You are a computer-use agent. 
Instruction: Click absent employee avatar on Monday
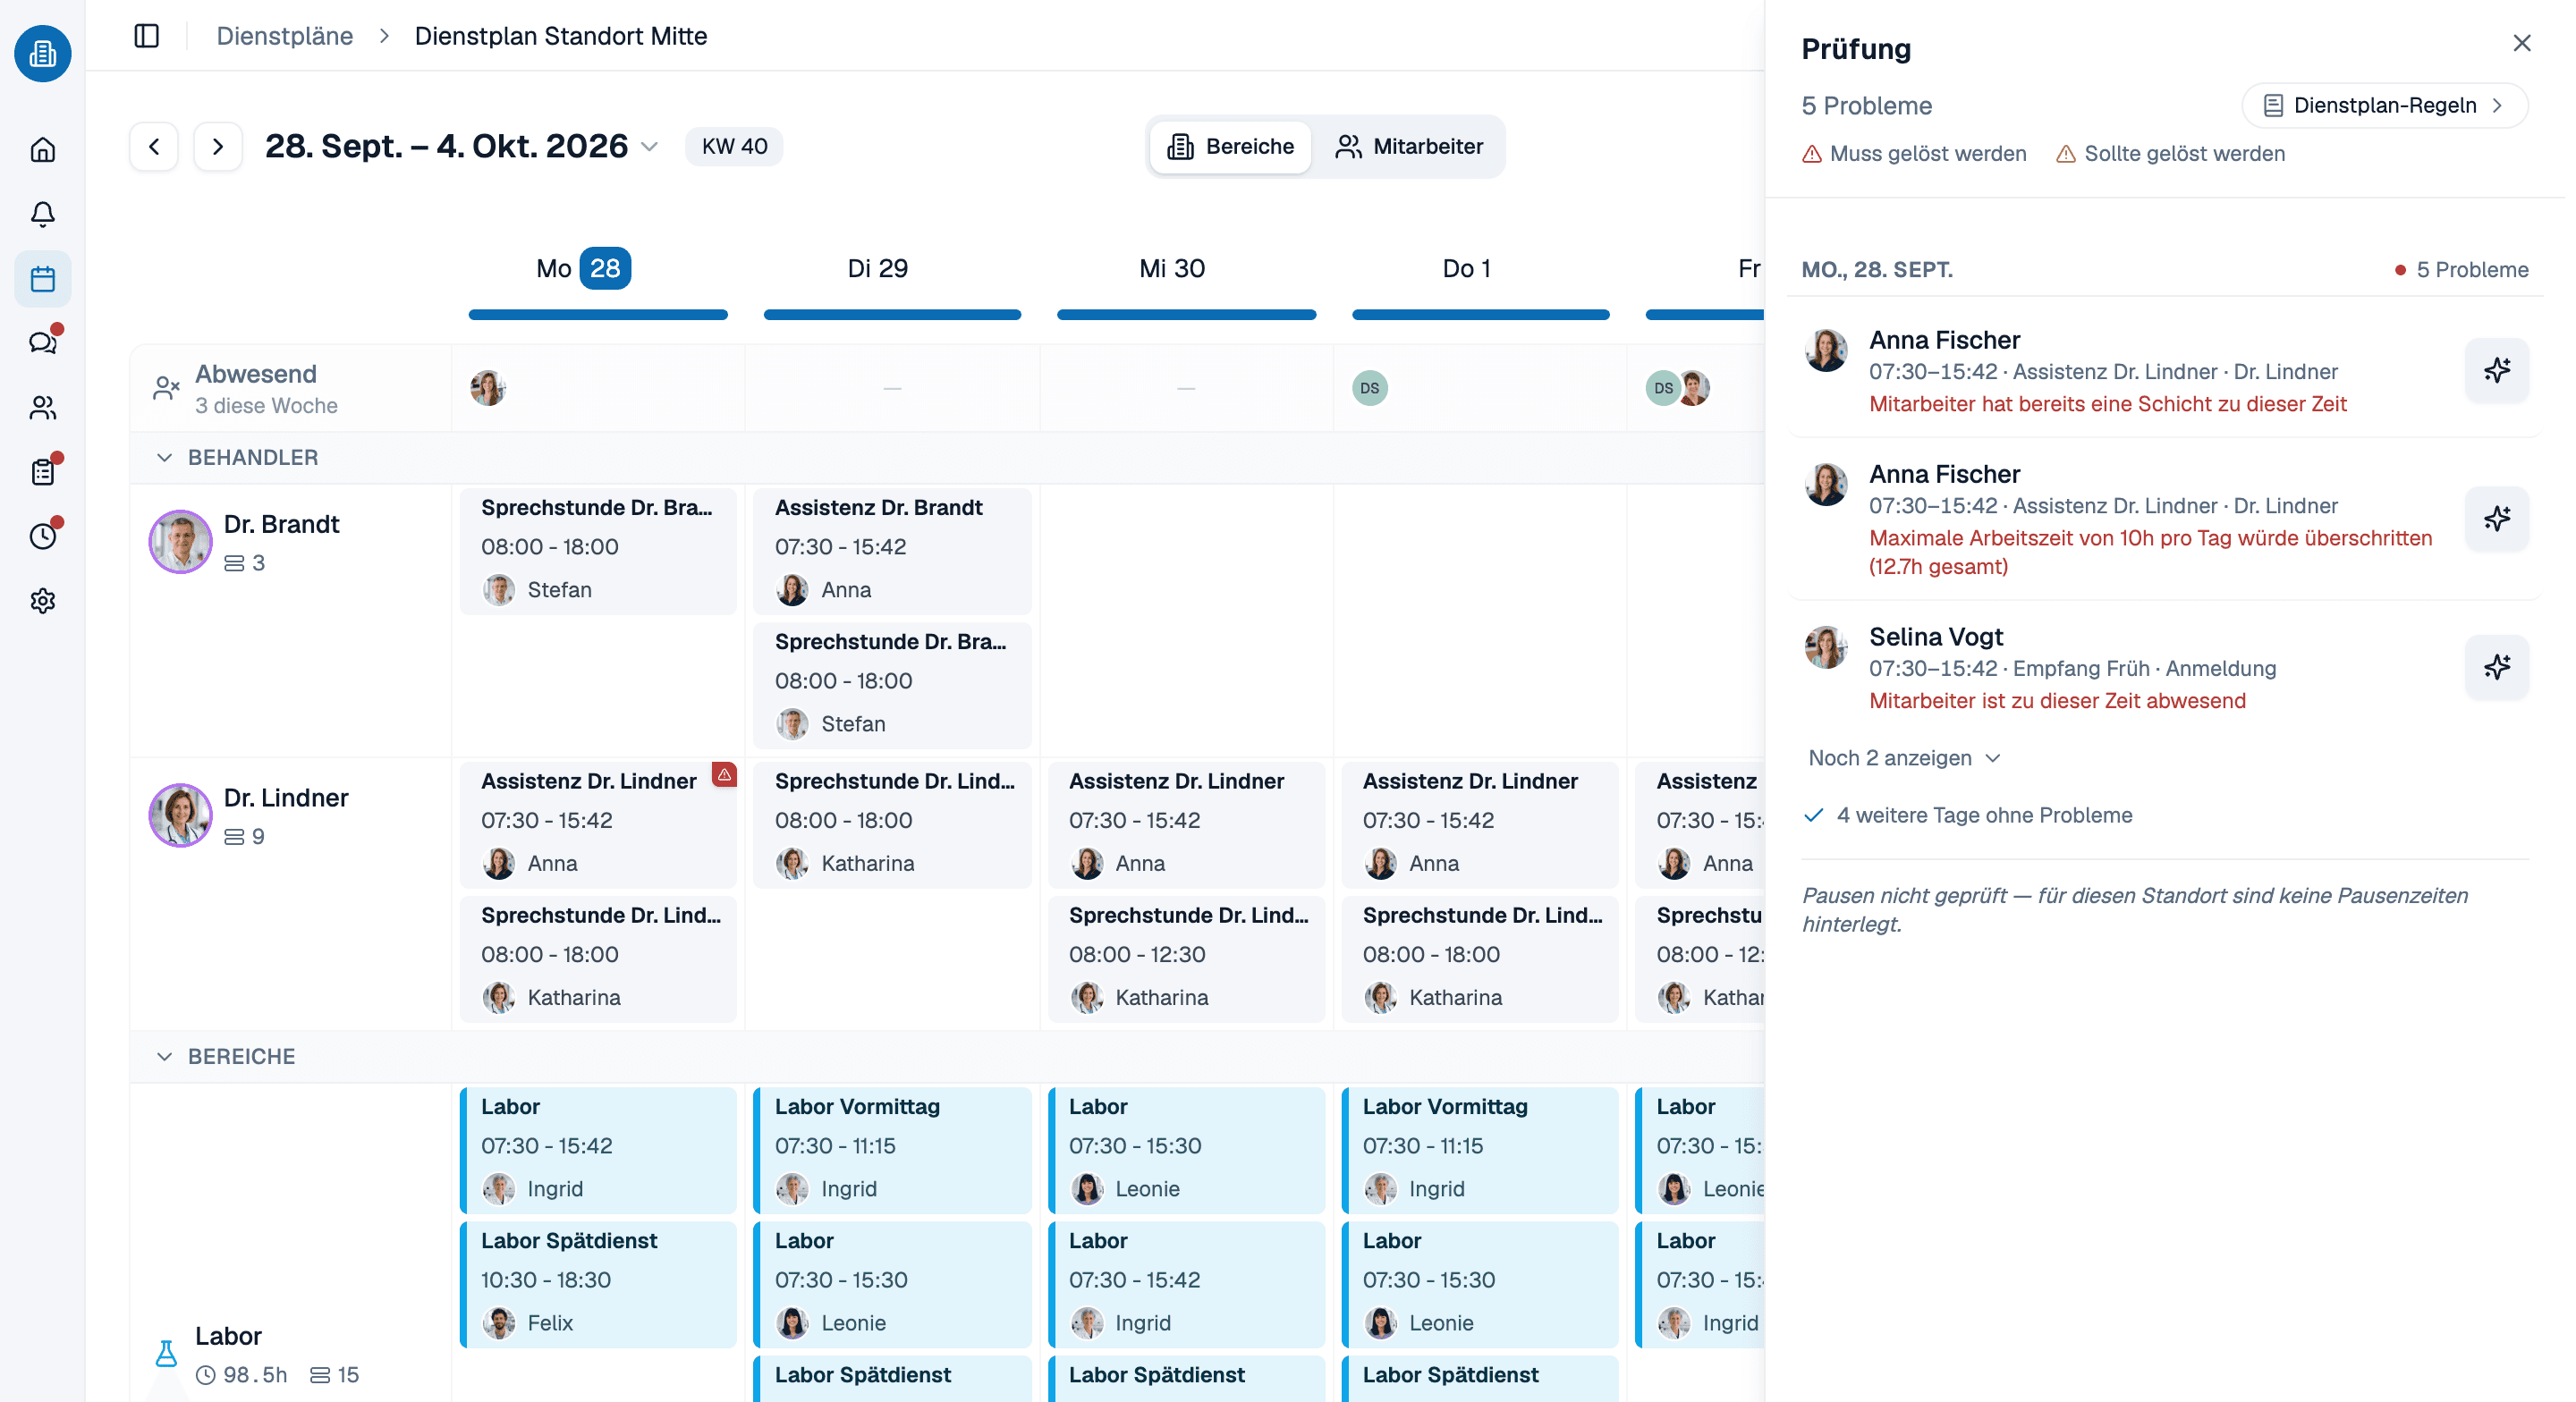tap(488, 388)
